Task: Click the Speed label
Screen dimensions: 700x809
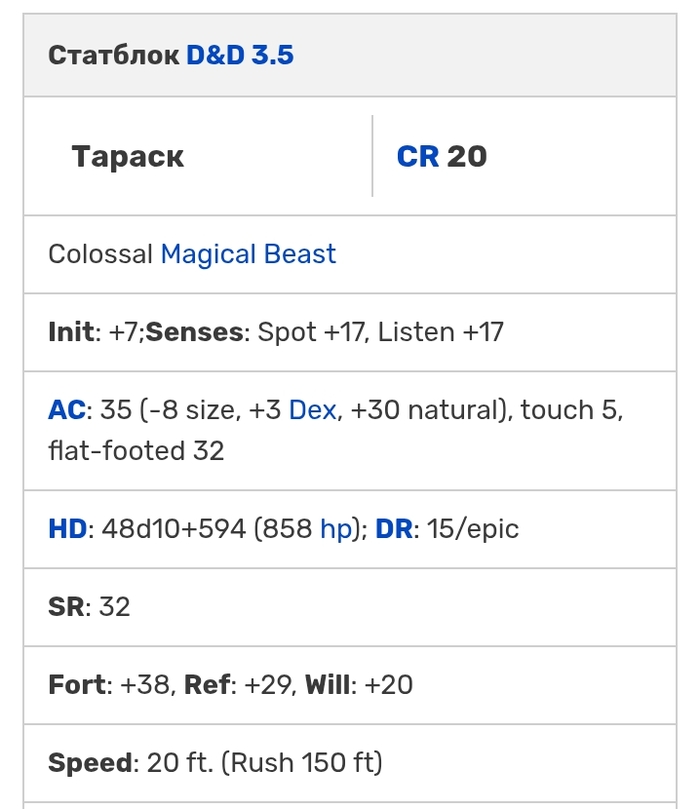Action: [x=89, y=763]
